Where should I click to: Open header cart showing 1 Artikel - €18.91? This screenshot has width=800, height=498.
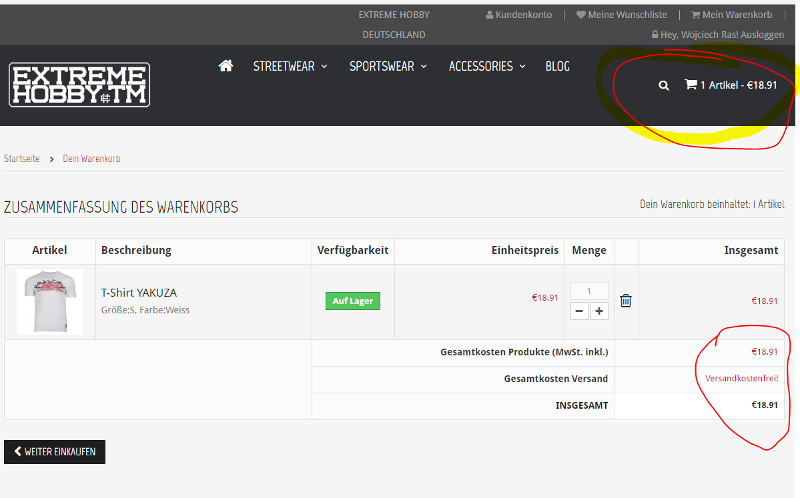pyautogui.click(x=731, y=85)
